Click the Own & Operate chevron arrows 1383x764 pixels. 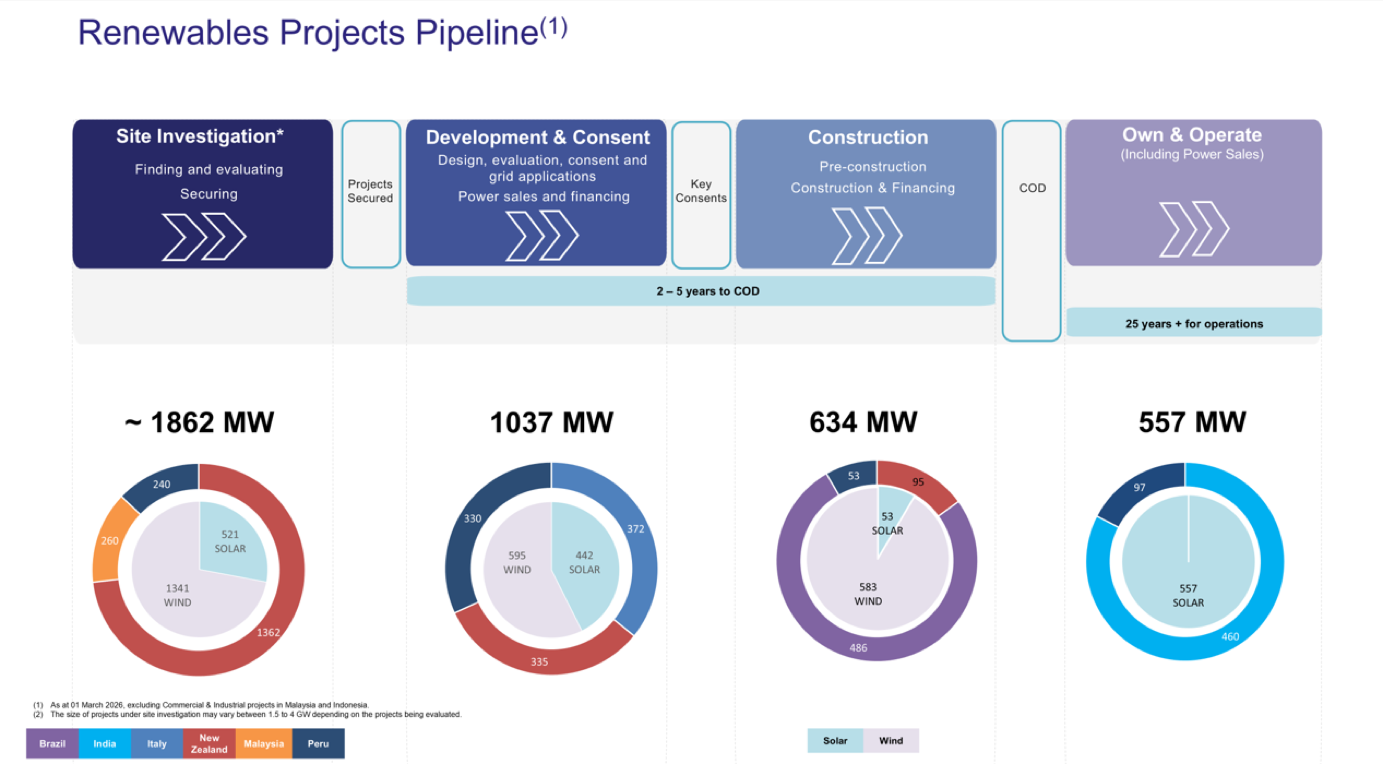[1193, 228]
